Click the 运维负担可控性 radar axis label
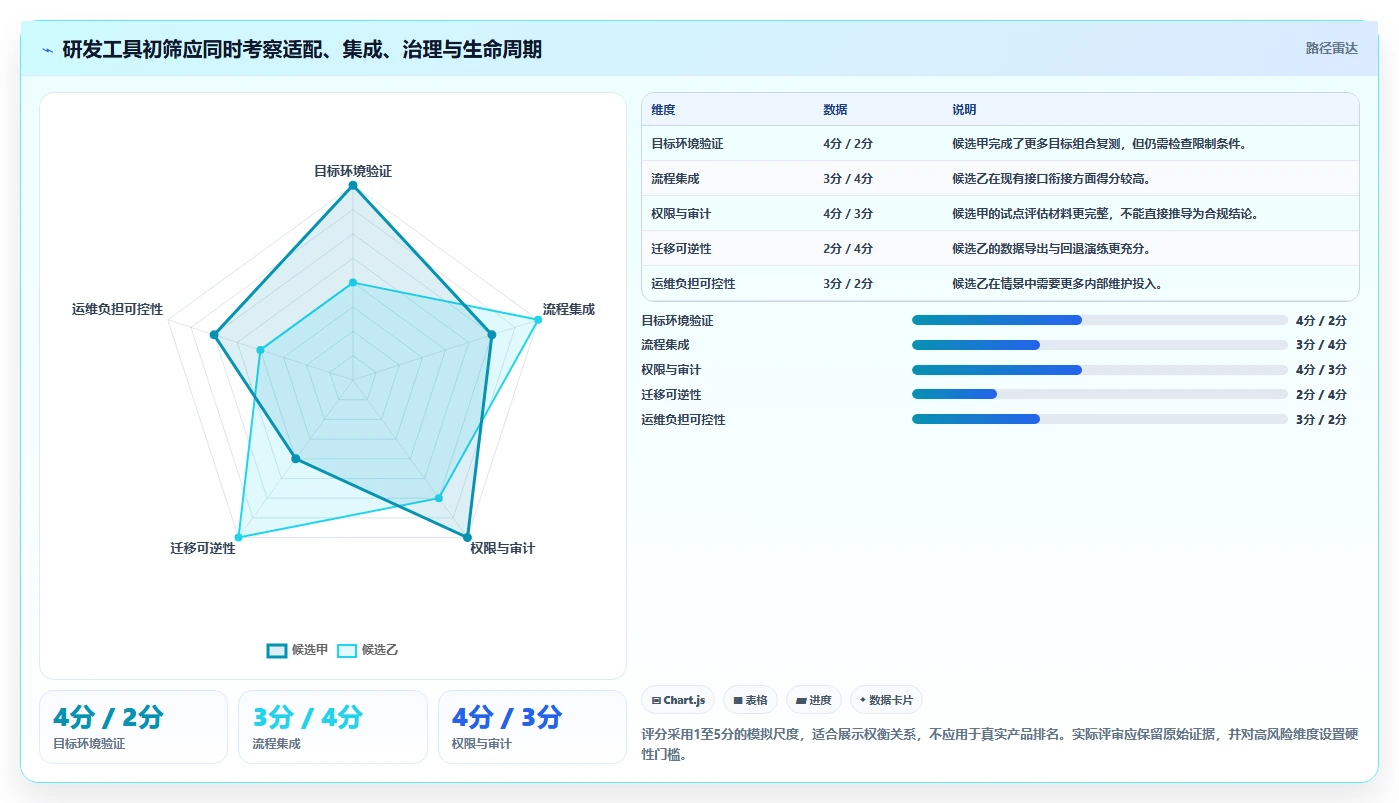The height and width of the screenshot is (803, 1399). [x=118, y=309]
